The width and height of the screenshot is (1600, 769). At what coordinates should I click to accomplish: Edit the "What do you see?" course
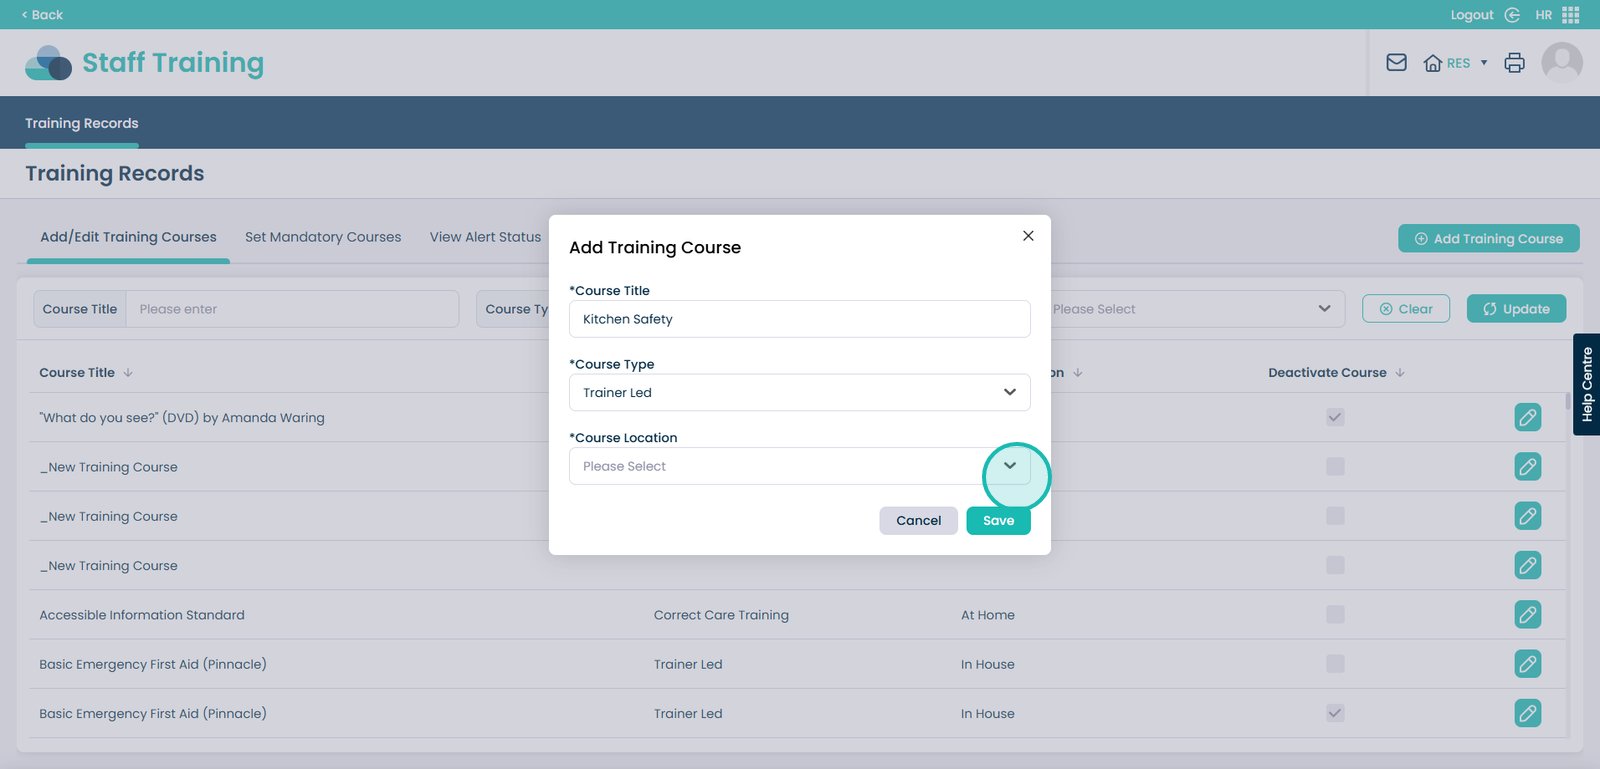point(1528,417)
